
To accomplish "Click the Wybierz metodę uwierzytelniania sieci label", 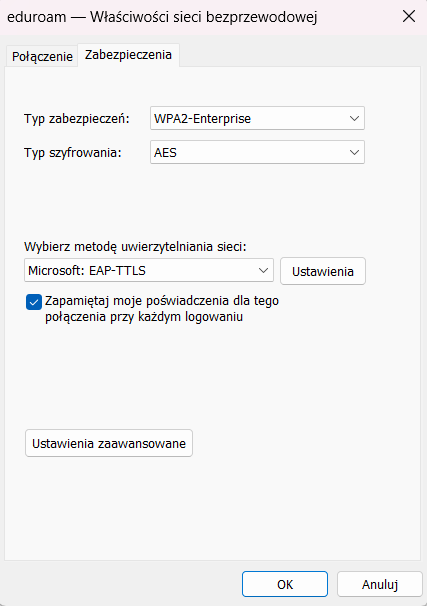I will [x=135, y=247].
